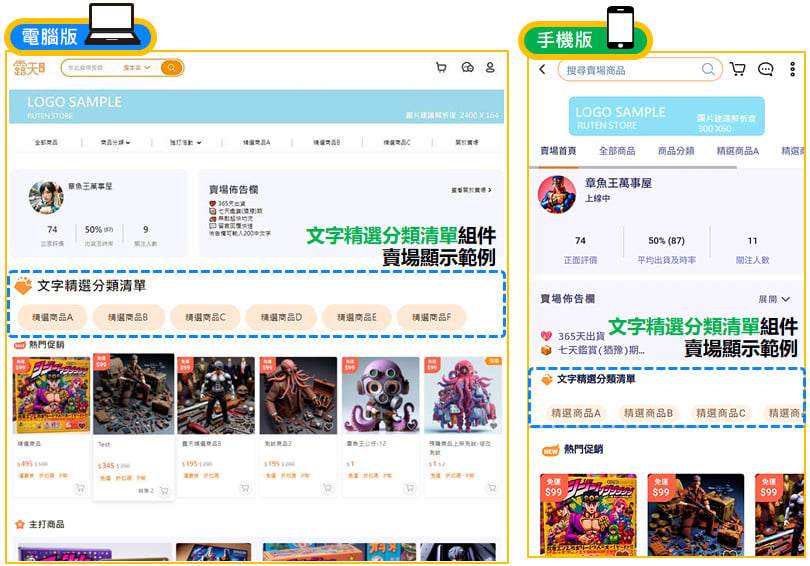The width and height of the screenshot is (810, 566).
Task: Open the purple octopus gas mask product thumbnail
Action: 380,394
